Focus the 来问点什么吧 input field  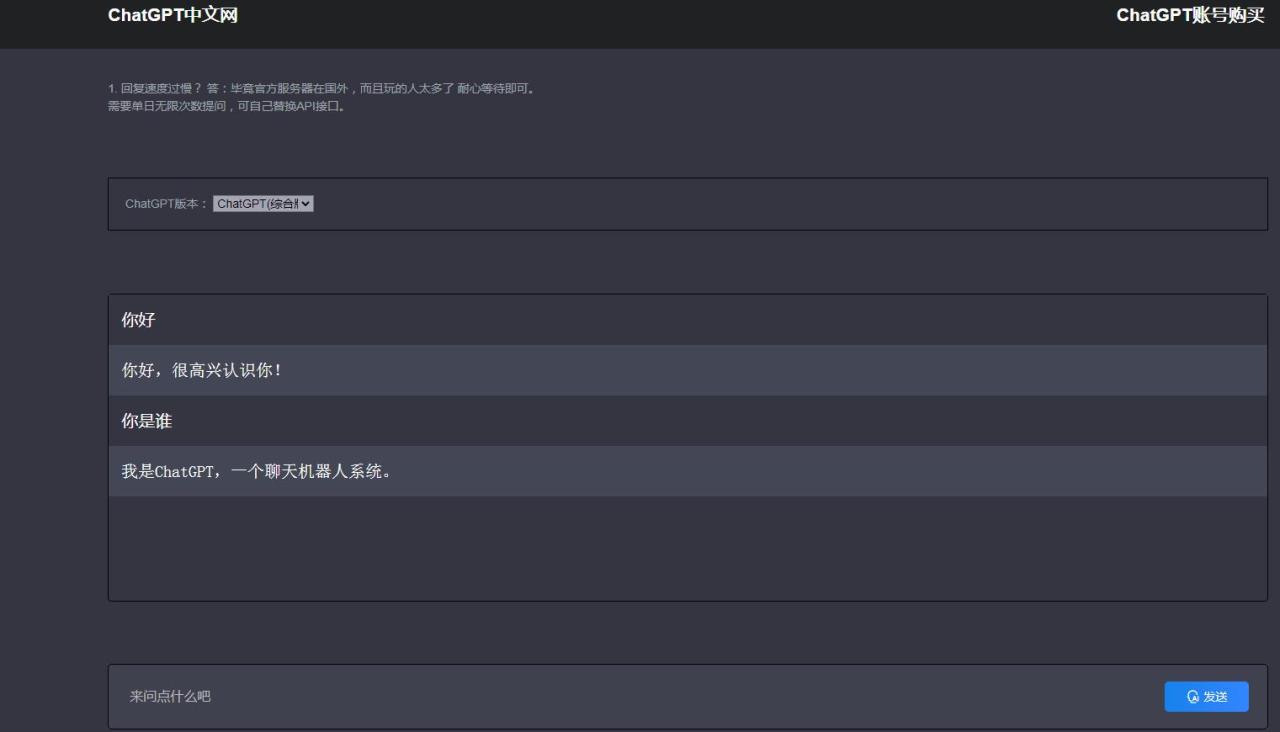click(600, 696)
